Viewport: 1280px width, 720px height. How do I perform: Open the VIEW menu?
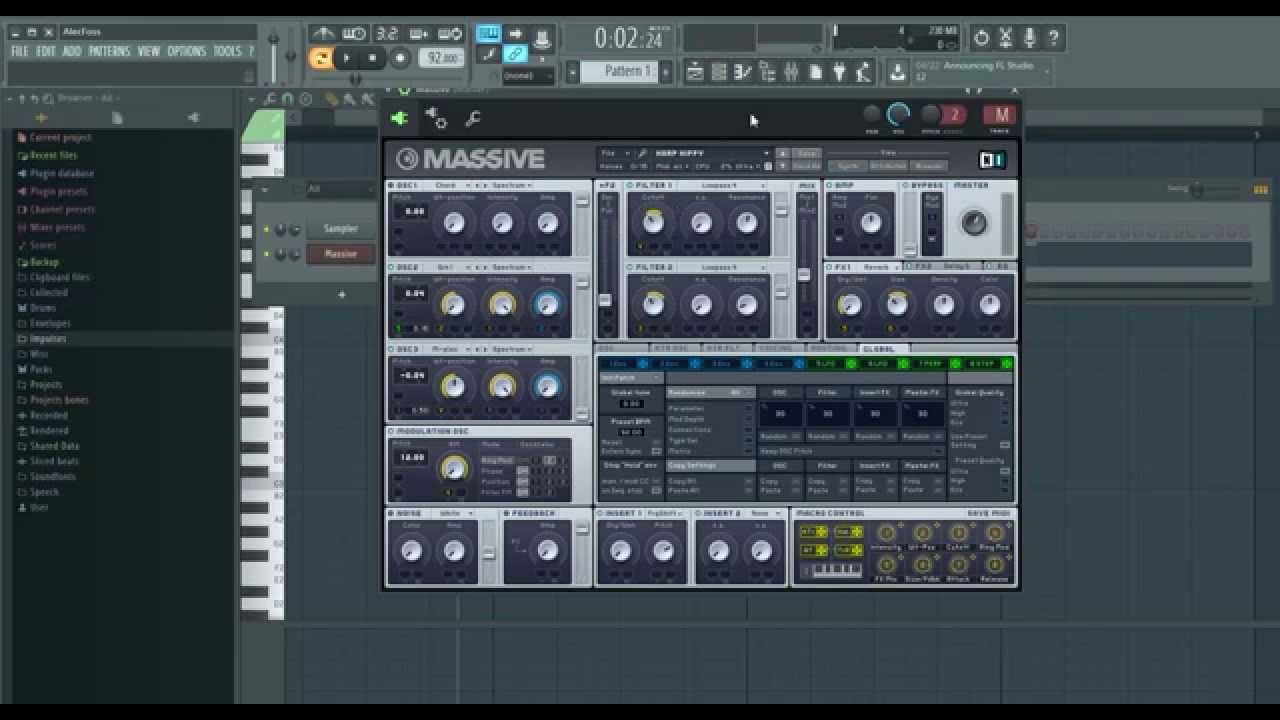click(148, 51)
